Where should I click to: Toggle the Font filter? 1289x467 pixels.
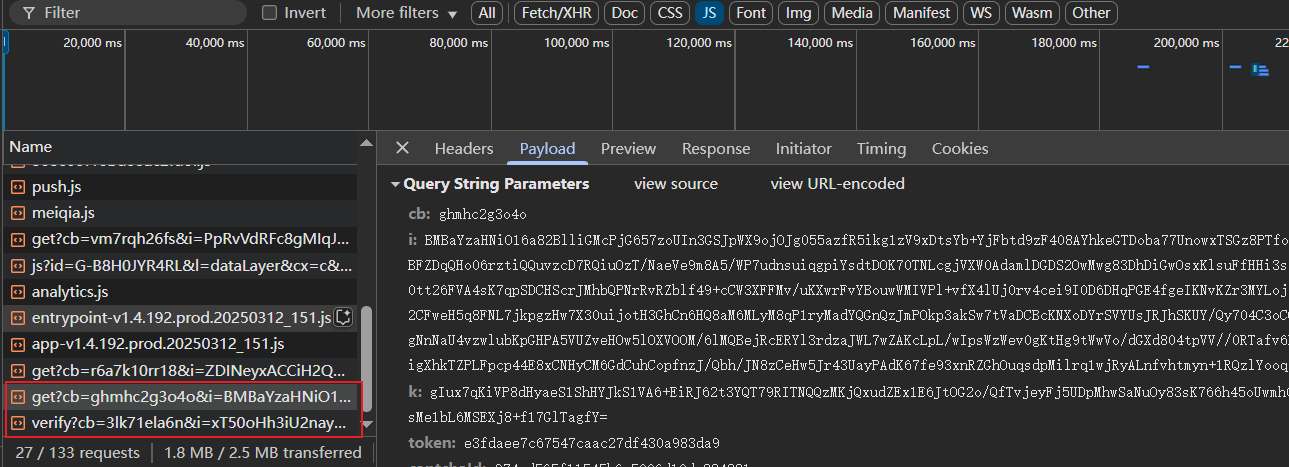pyautogui.click(x=751, y=13)
